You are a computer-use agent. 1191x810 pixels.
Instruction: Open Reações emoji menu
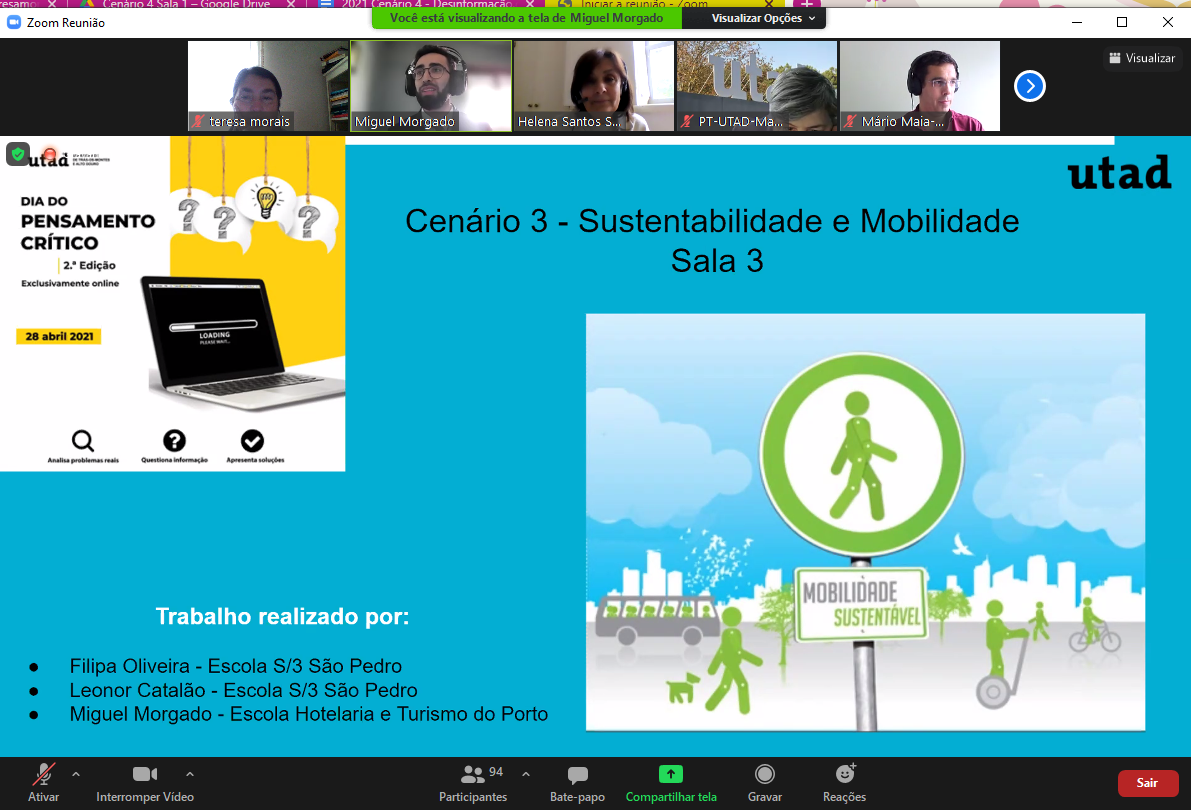[845, 783]
